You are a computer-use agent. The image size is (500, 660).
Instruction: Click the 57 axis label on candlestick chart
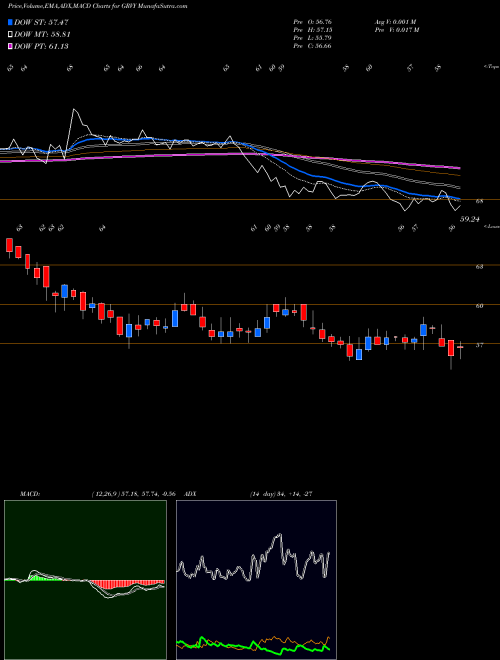479,345
